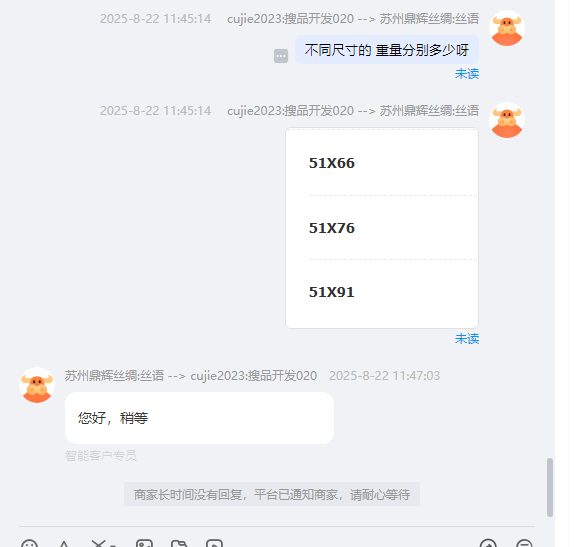Click the send file folder icon

pos(179,544)
